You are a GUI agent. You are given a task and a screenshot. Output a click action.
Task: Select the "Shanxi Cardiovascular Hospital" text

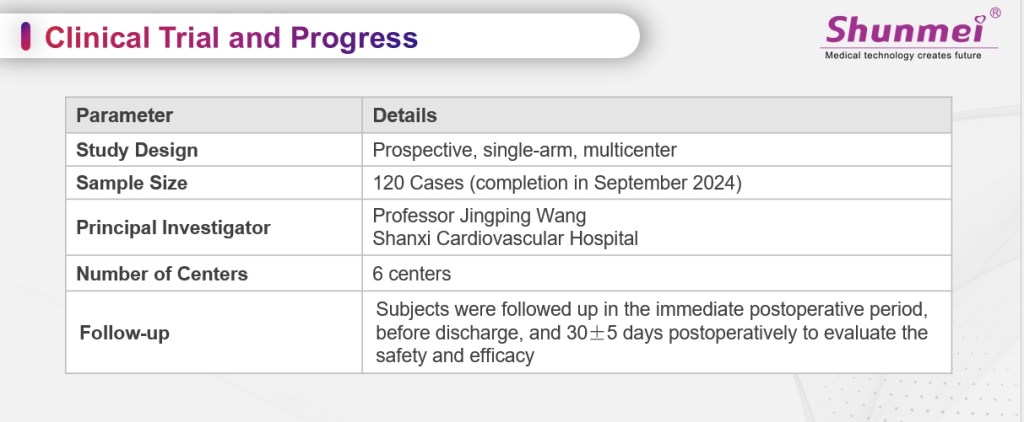pyautogui.click(x=505, y=238)
